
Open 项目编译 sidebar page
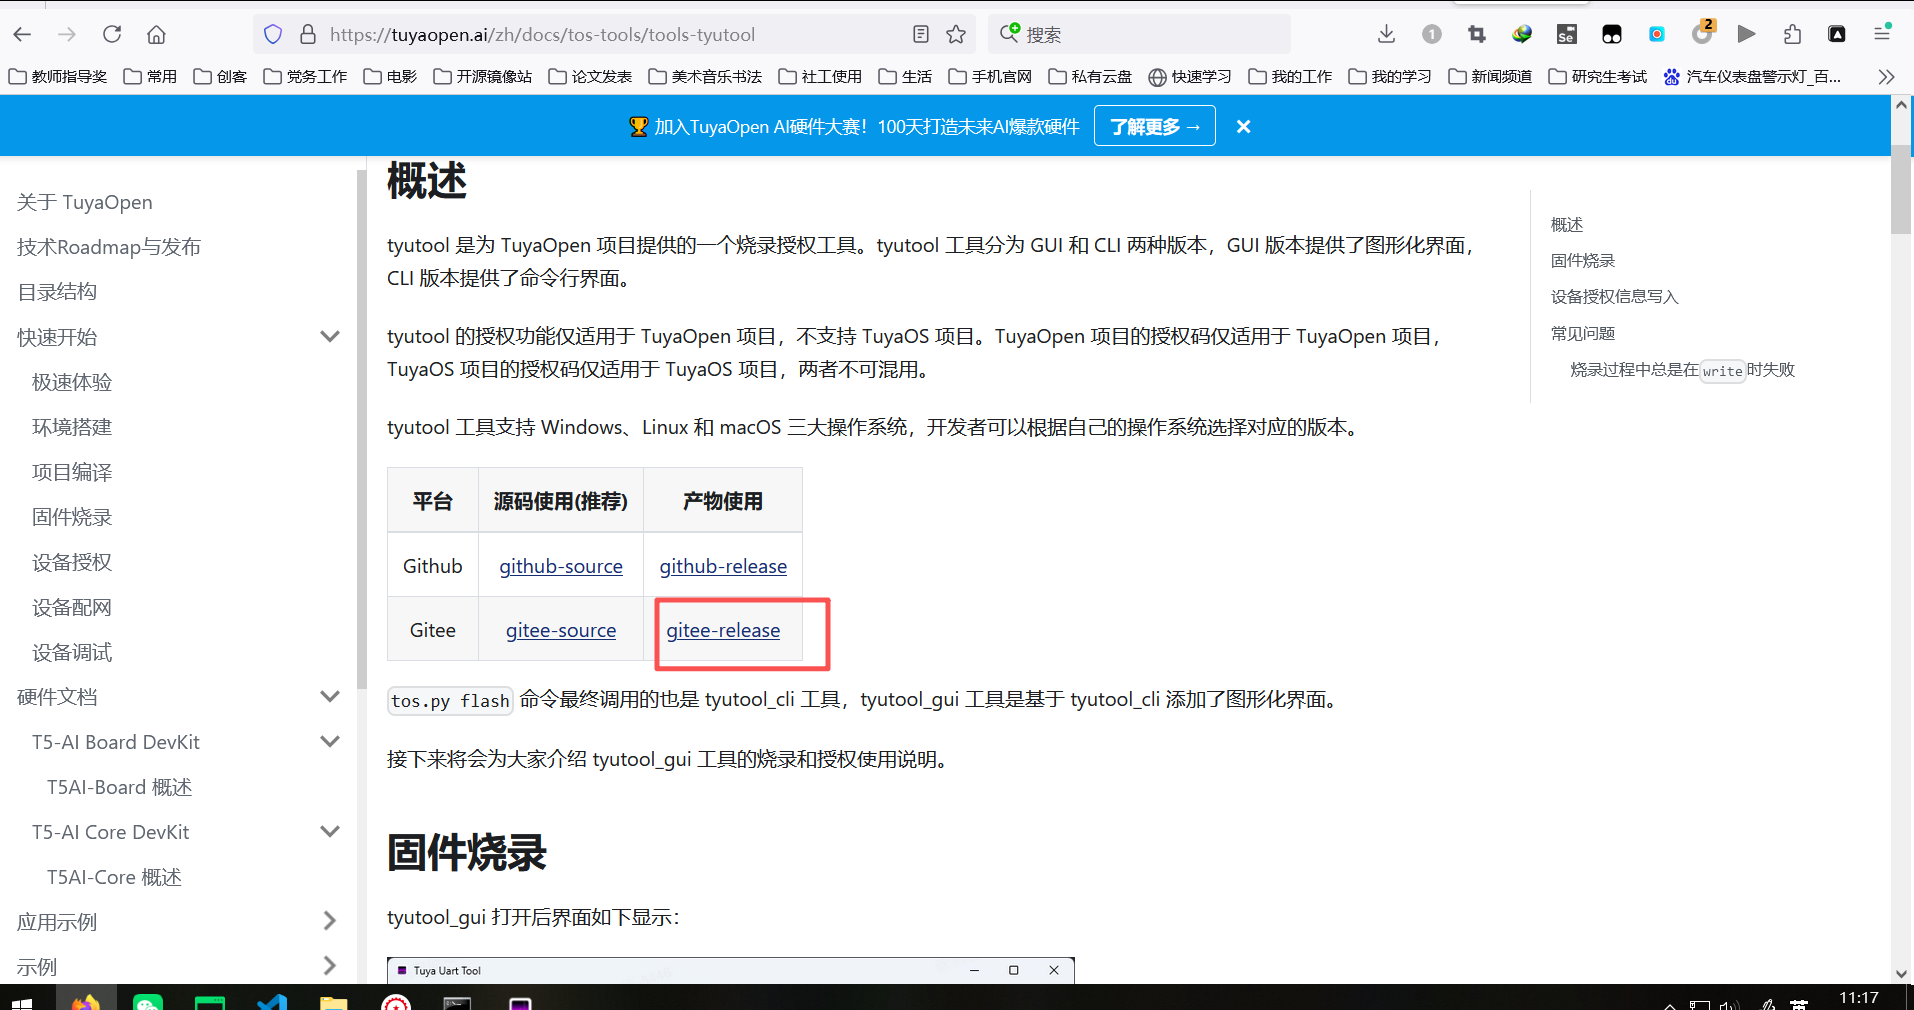[72, 472]
